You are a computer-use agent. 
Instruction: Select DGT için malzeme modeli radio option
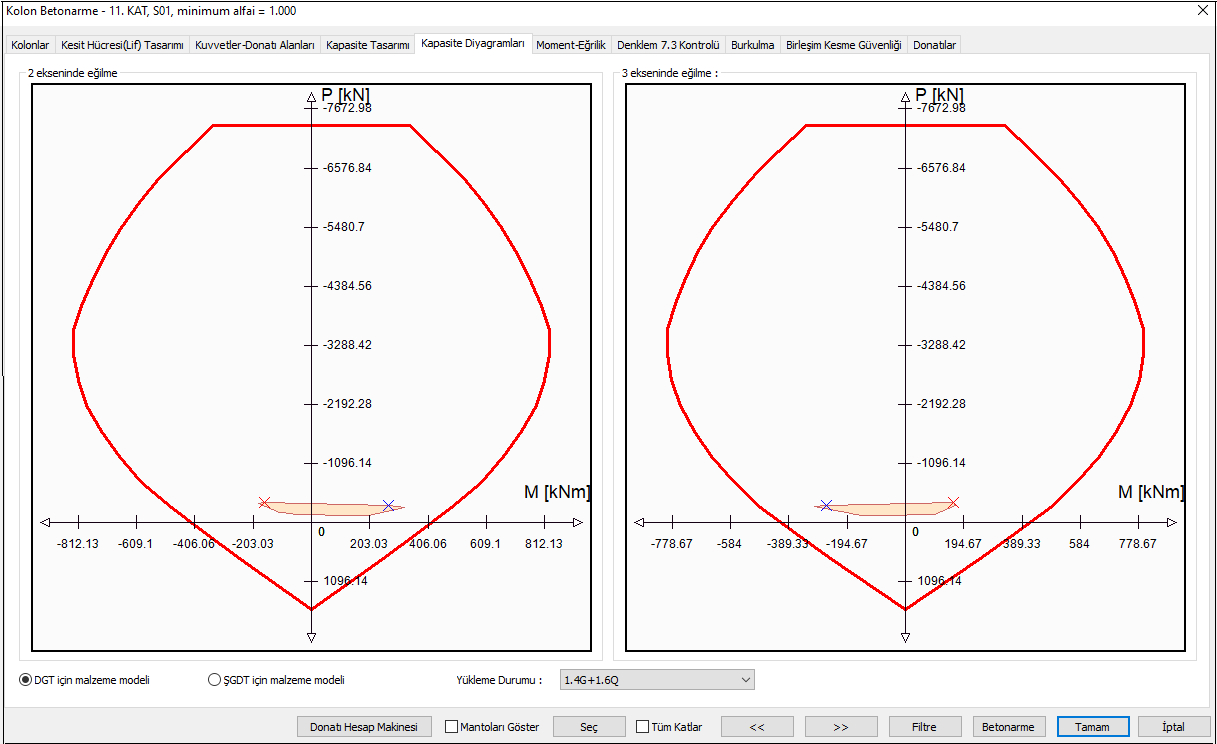26,680
